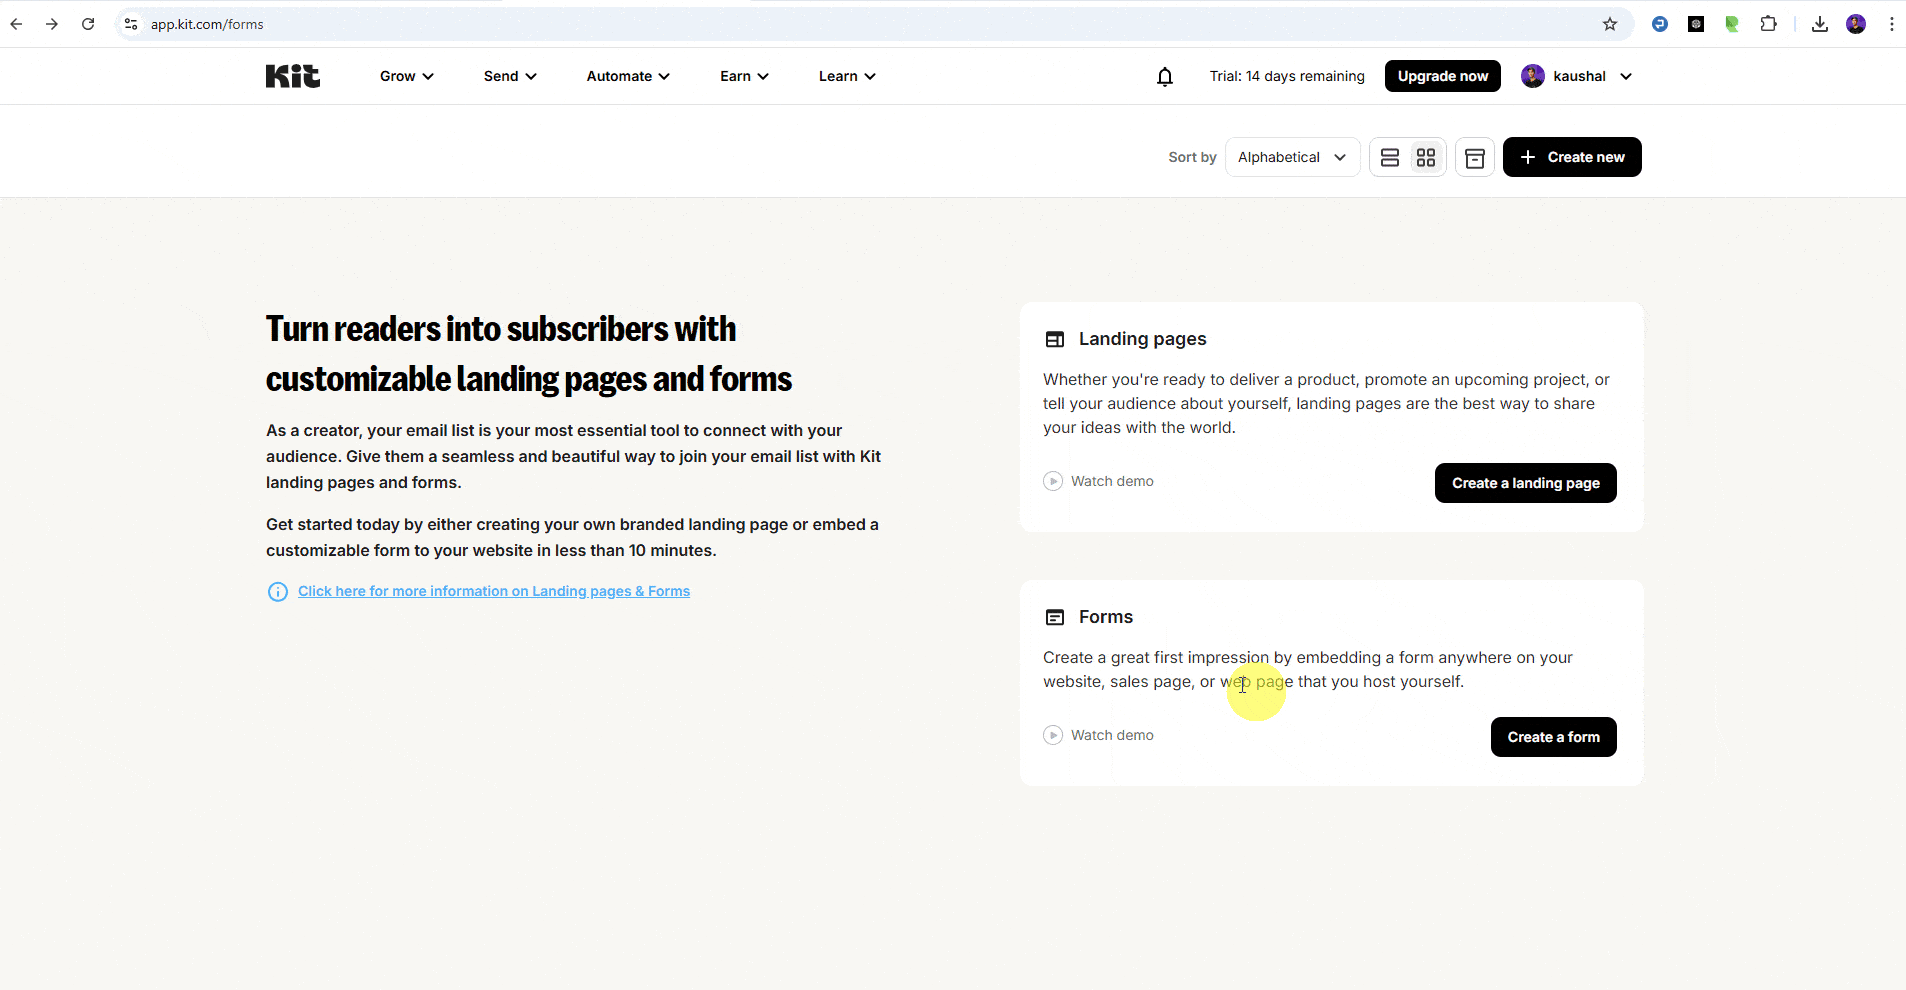Viewport: 1906px width, 990px height.
Task: Click the Kit logo
Action: pos(292,76)
